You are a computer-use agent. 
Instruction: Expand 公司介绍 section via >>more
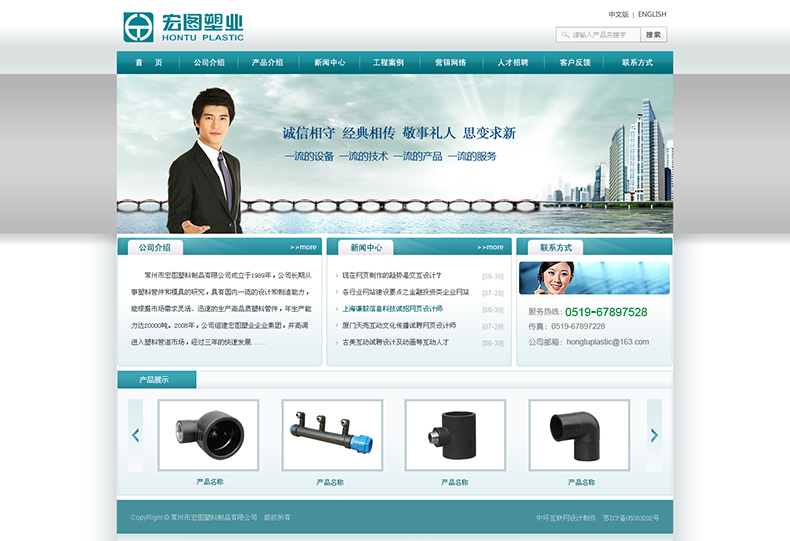[x=303, y=247]
